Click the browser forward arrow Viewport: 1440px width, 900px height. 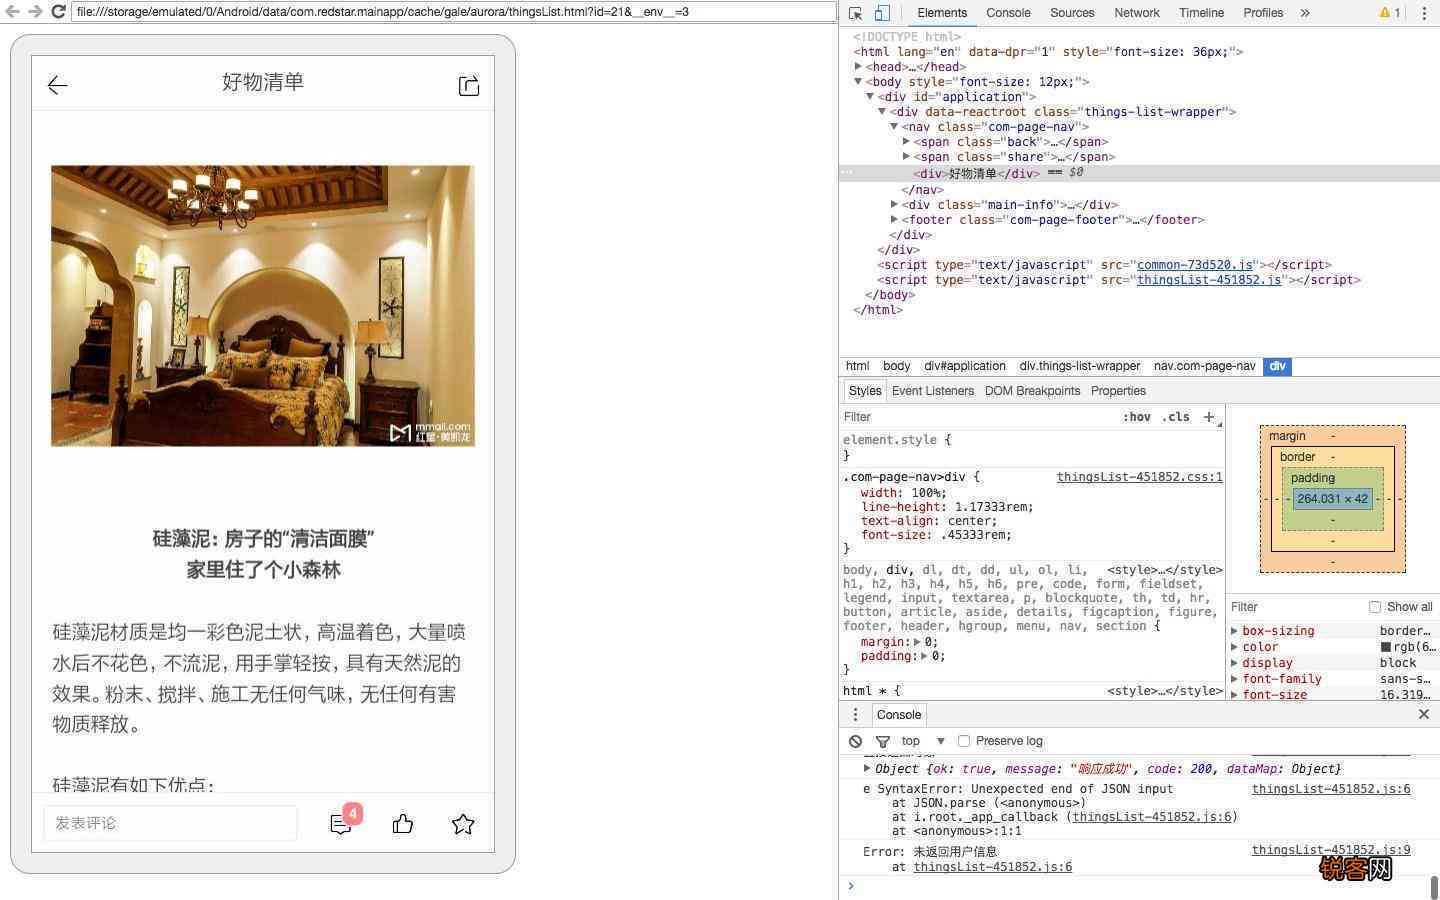(x=35, y=12)
